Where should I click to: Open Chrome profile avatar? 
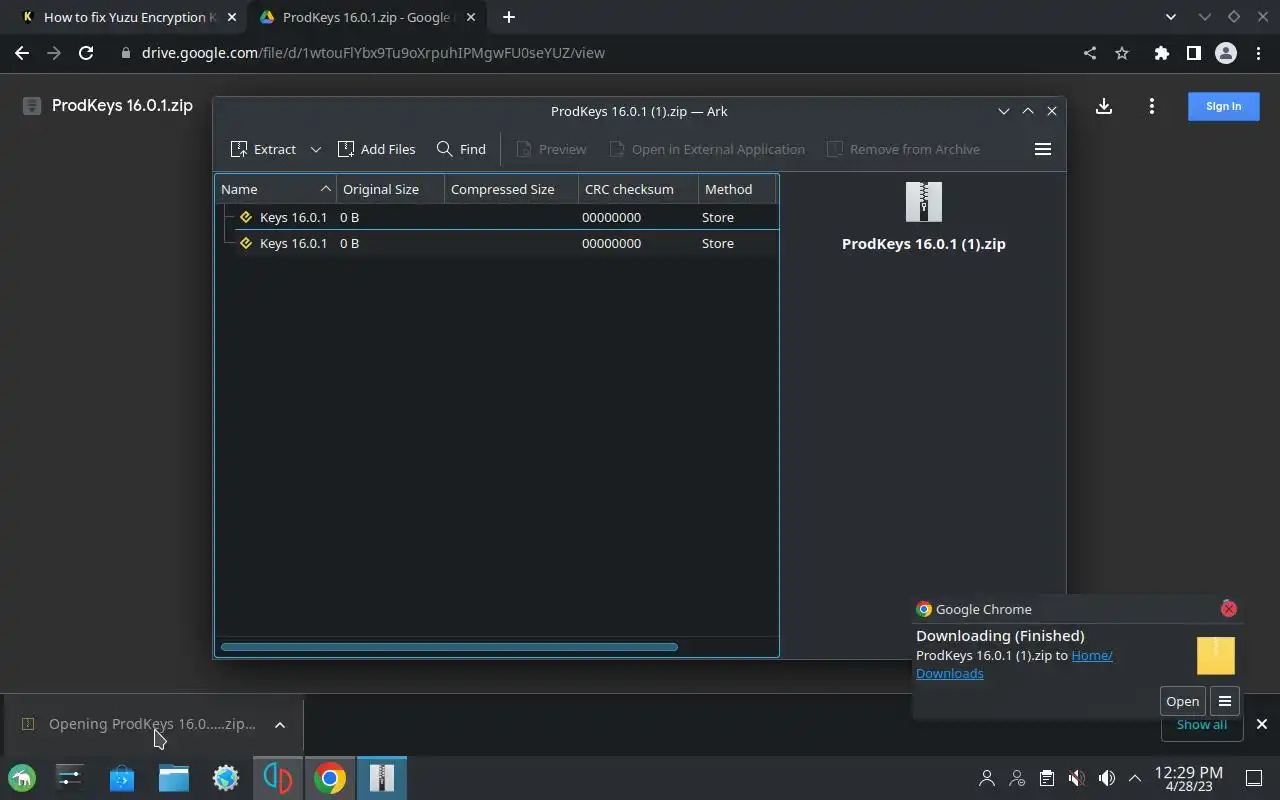click(1226, 53)
